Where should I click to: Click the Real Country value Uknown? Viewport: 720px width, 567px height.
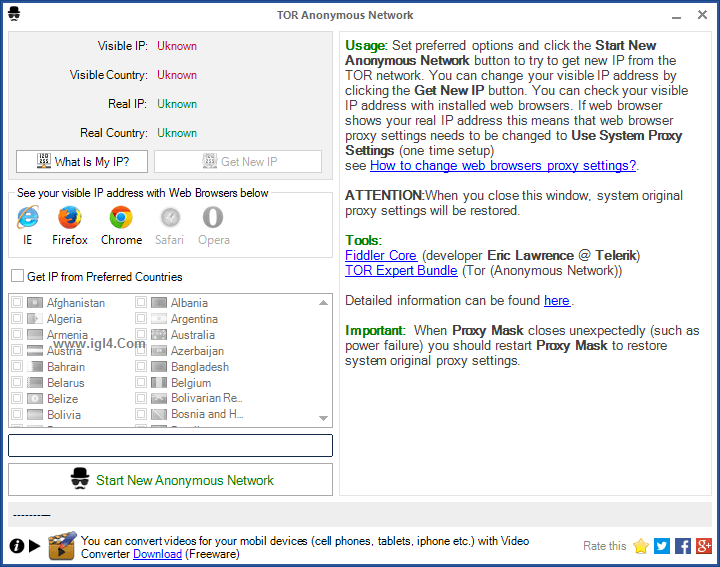177,133
